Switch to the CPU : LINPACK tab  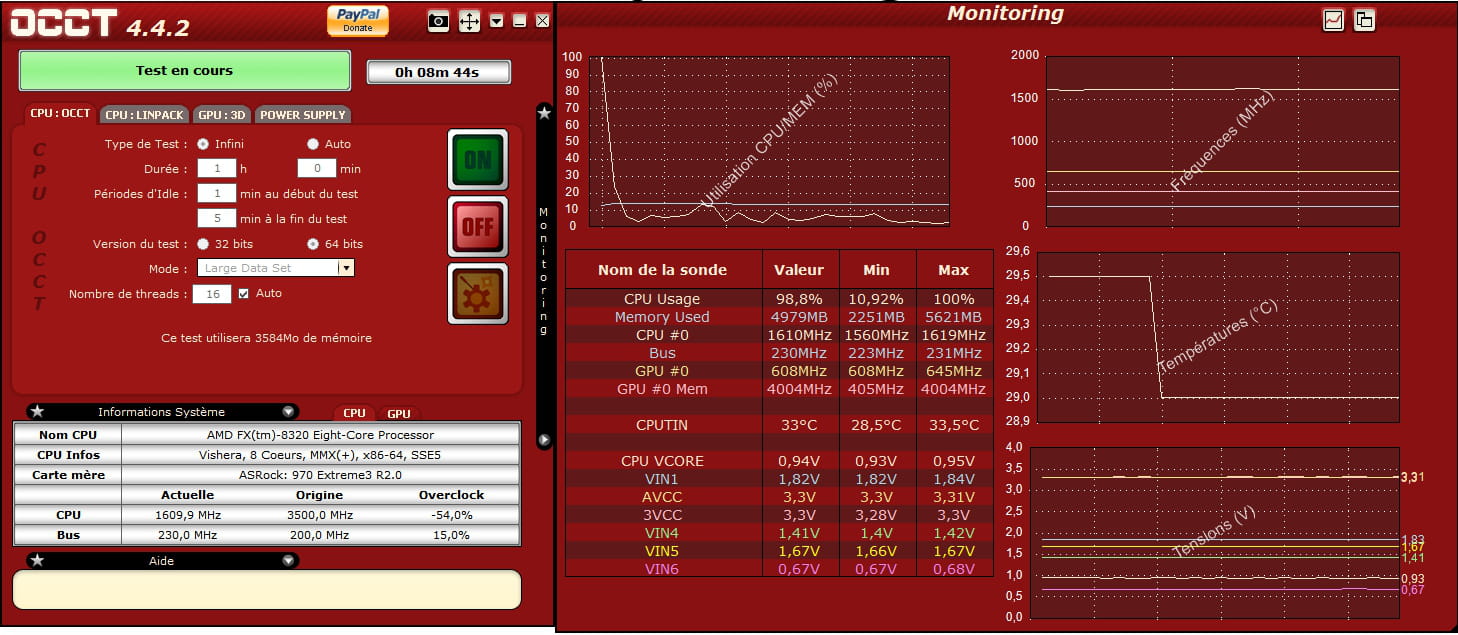145,115
